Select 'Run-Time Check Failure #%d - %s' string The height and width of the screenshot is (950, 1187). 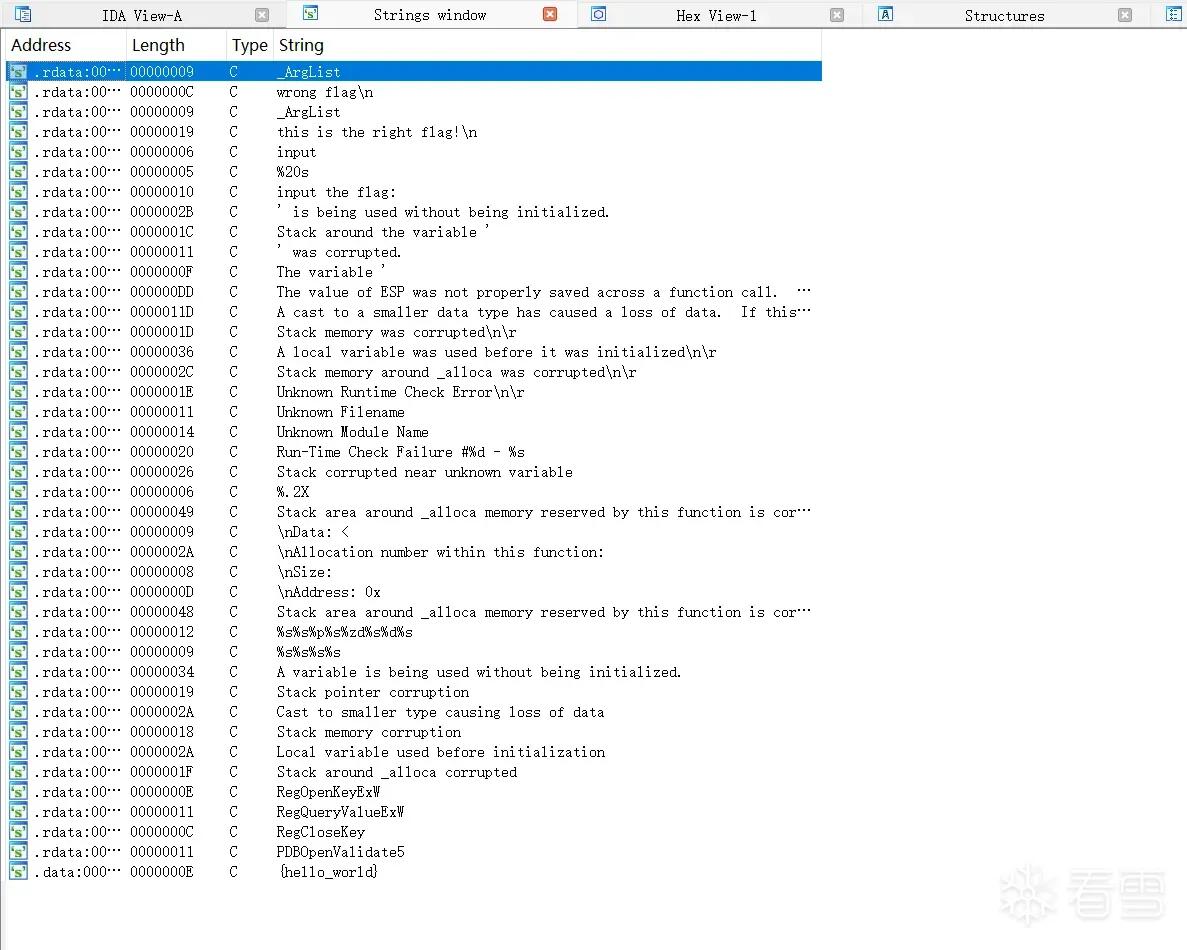pyautogui.click(x=400, y=452)
